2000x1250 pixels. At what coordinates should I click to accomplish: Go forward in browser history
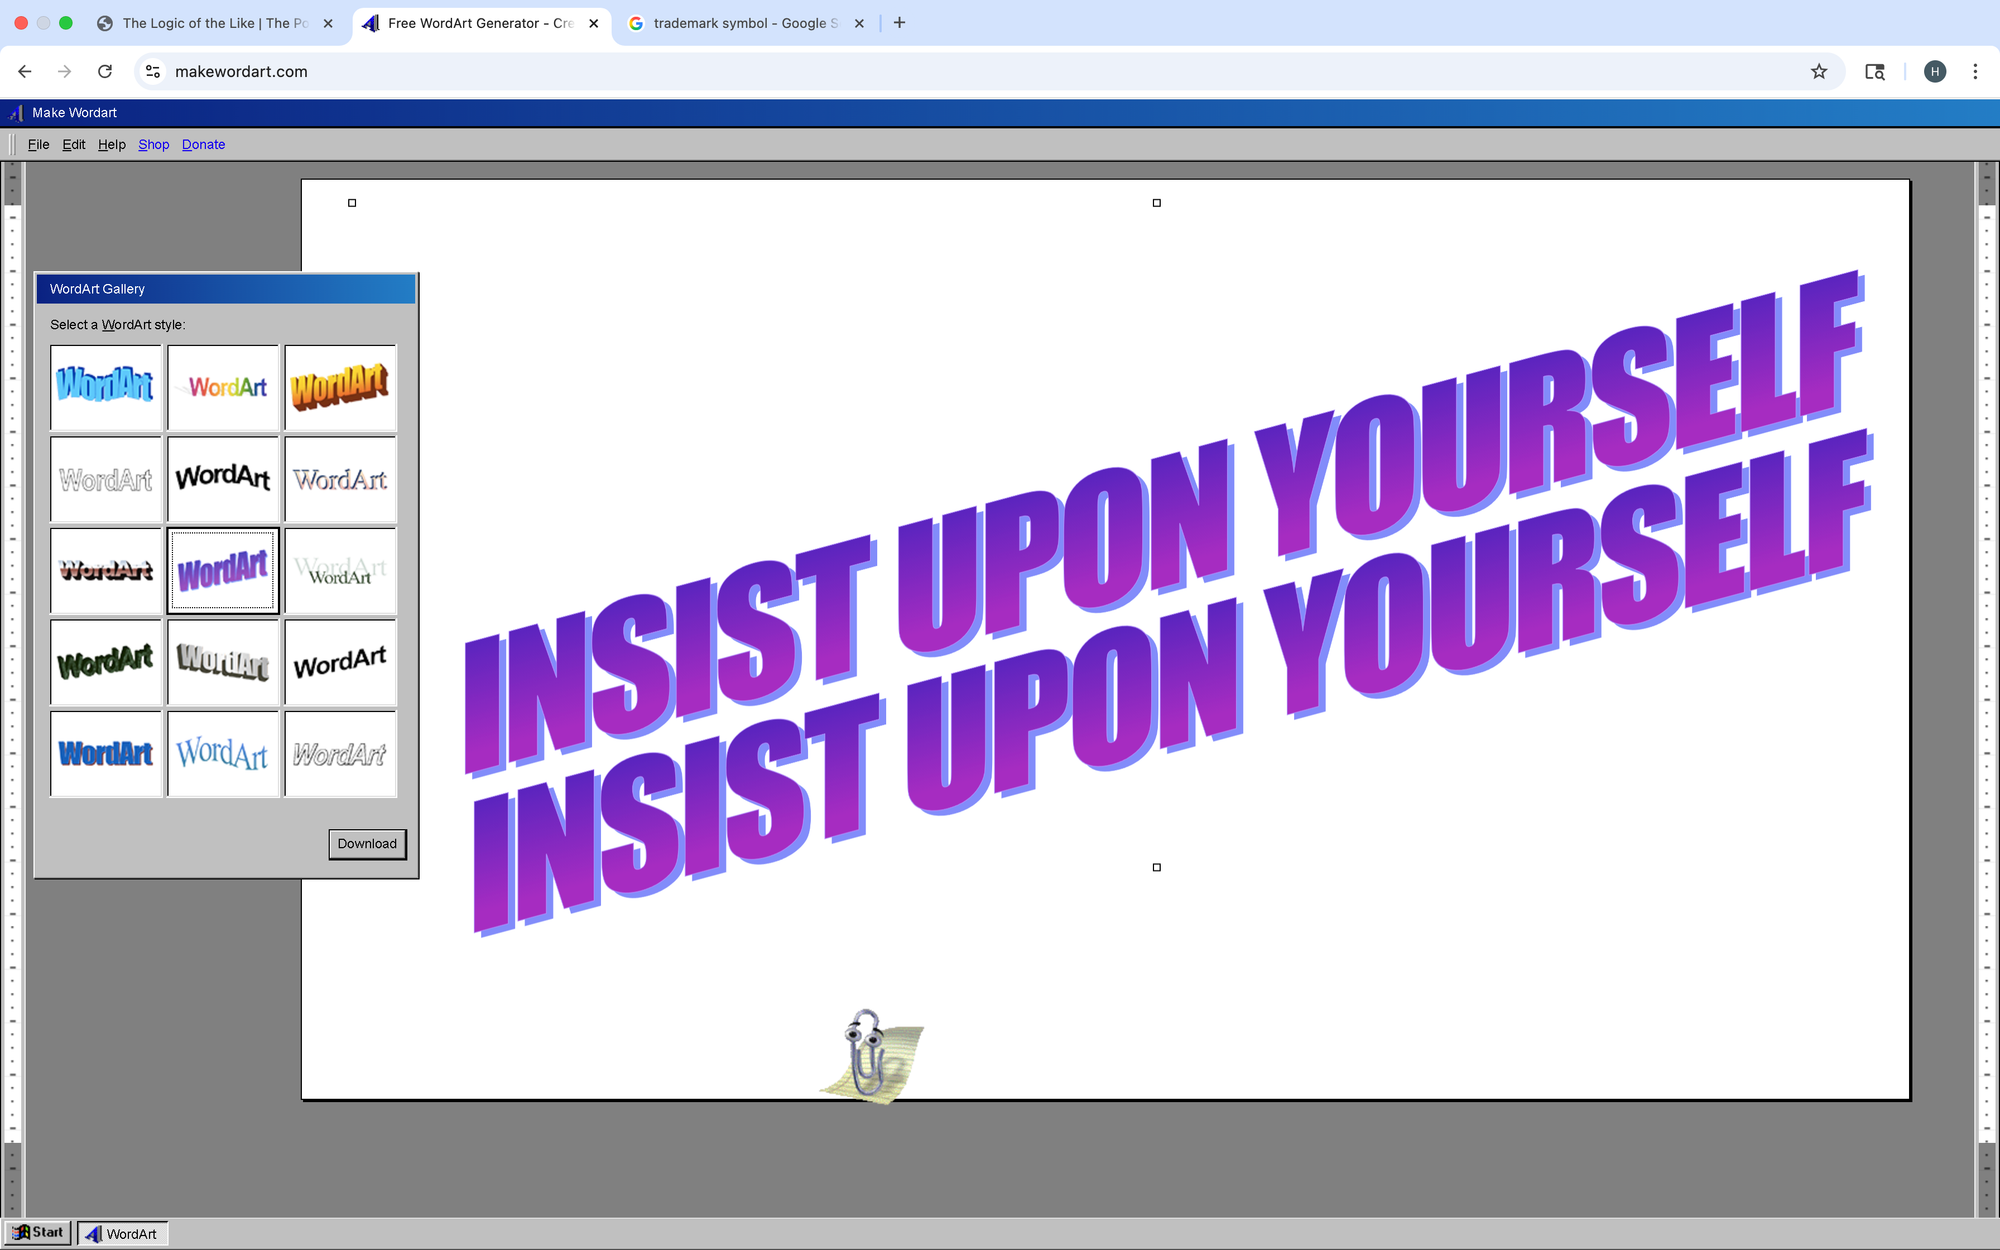coord(65,71)
